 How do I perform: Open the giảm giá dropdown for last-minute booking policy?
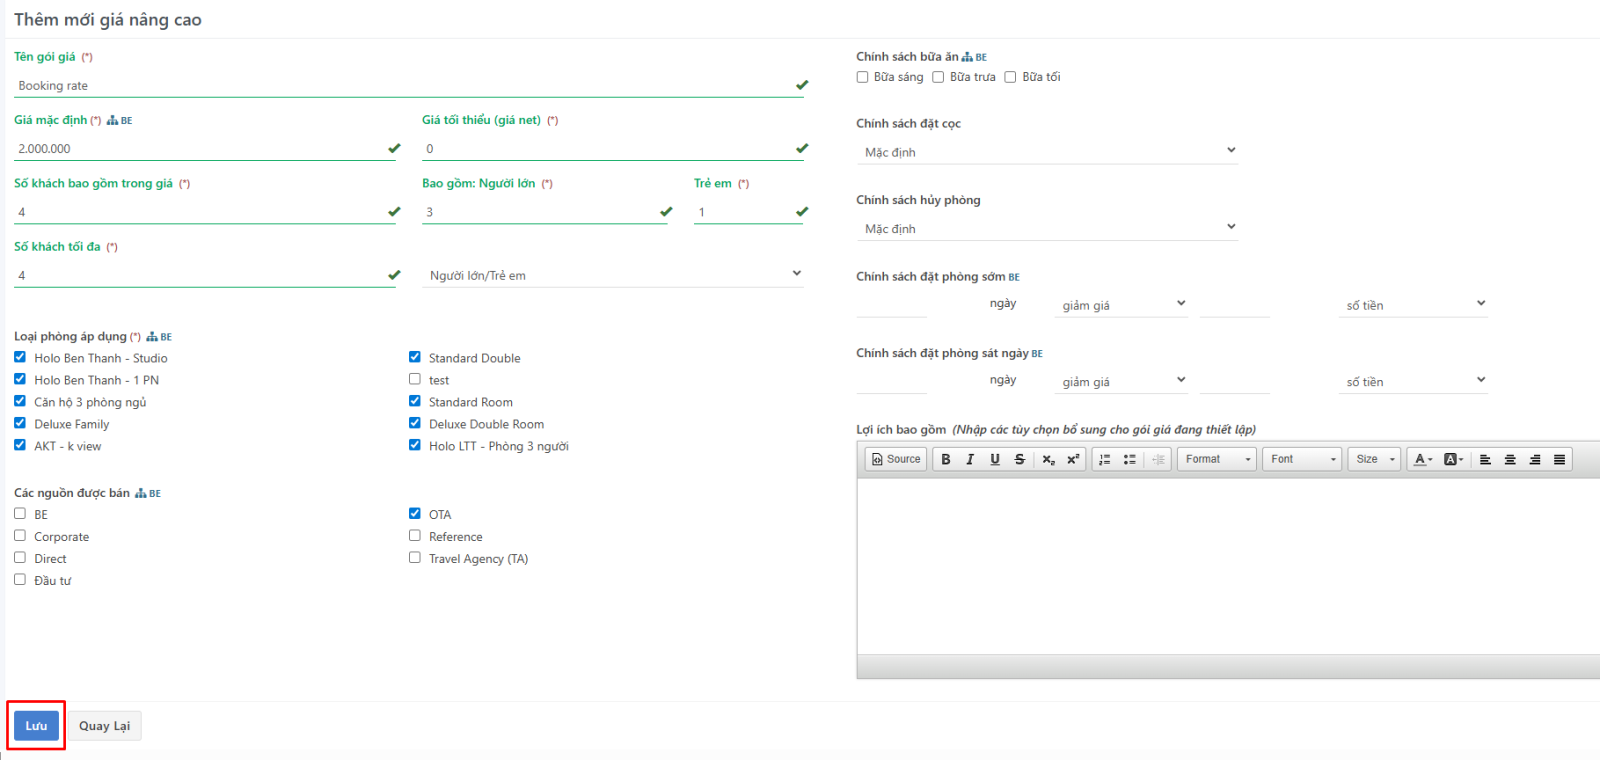tap(1121, 381)
